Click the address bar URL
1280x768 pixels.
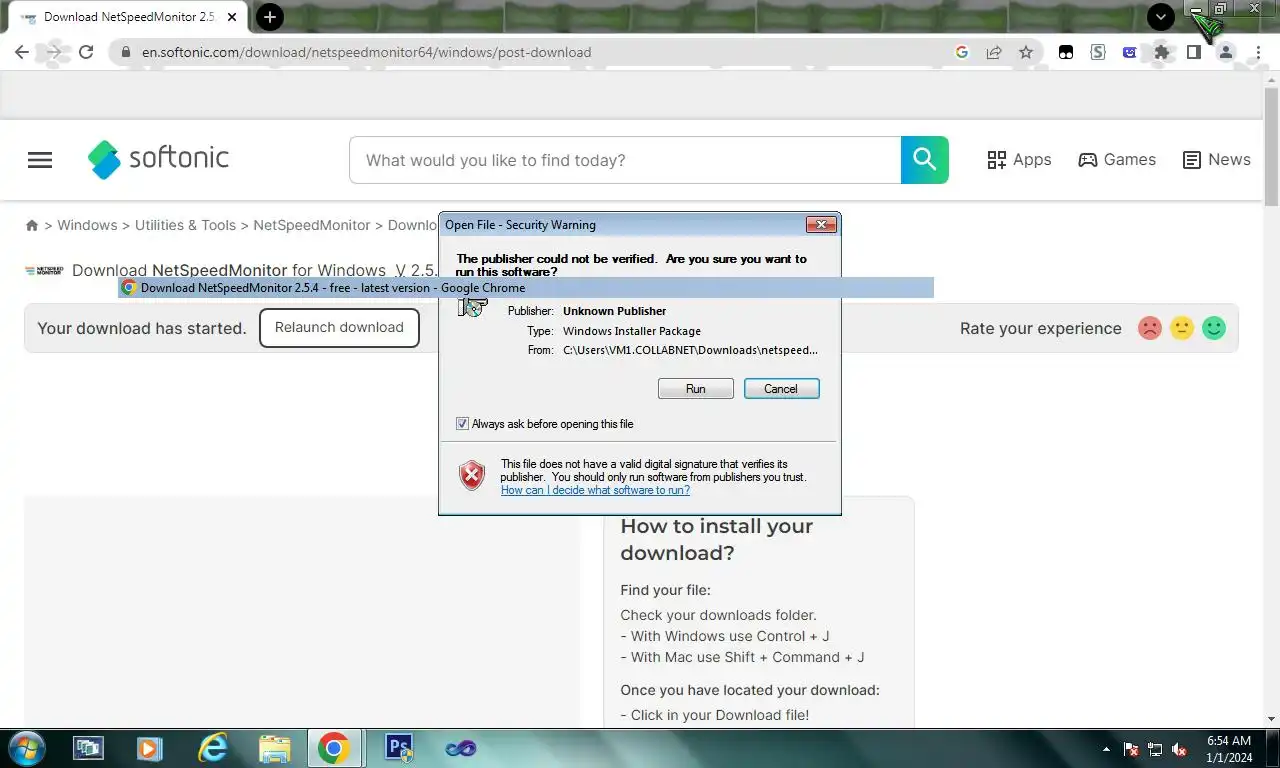366,52
